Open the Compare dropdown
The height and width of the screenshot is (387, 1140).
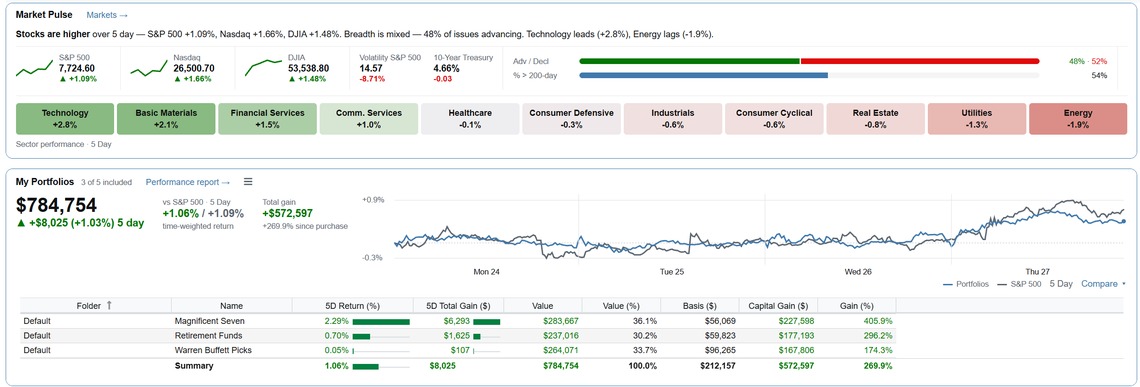[1103, 284]
